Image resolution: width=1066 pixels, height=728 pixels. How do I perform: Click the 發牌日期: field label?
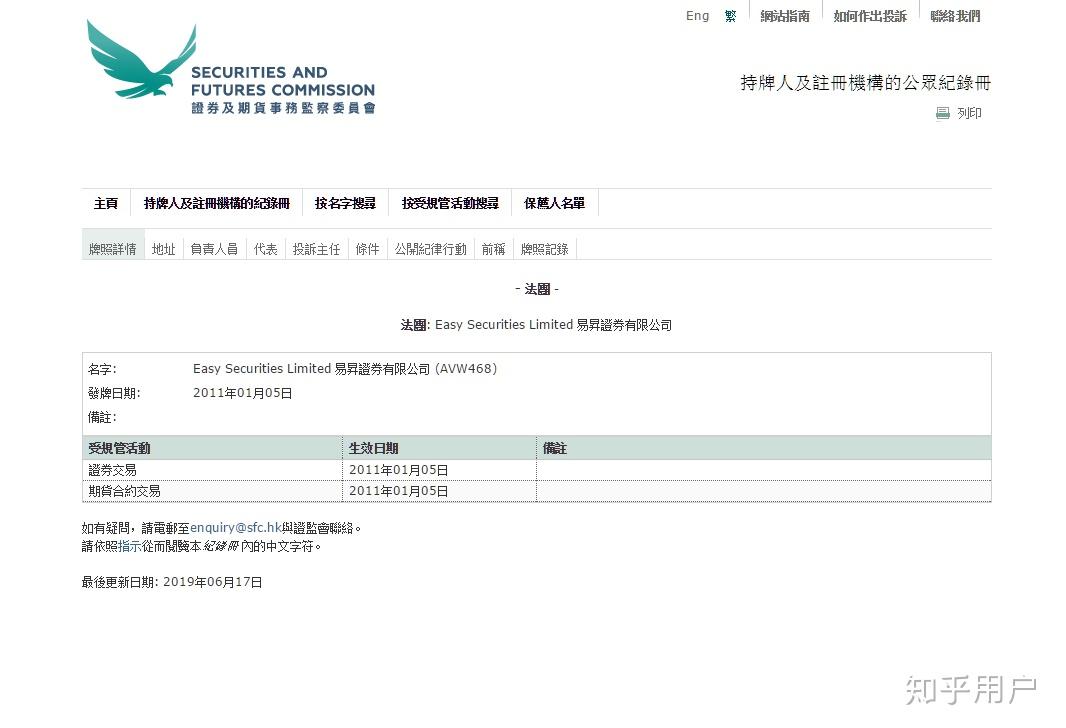coord(114,393)
